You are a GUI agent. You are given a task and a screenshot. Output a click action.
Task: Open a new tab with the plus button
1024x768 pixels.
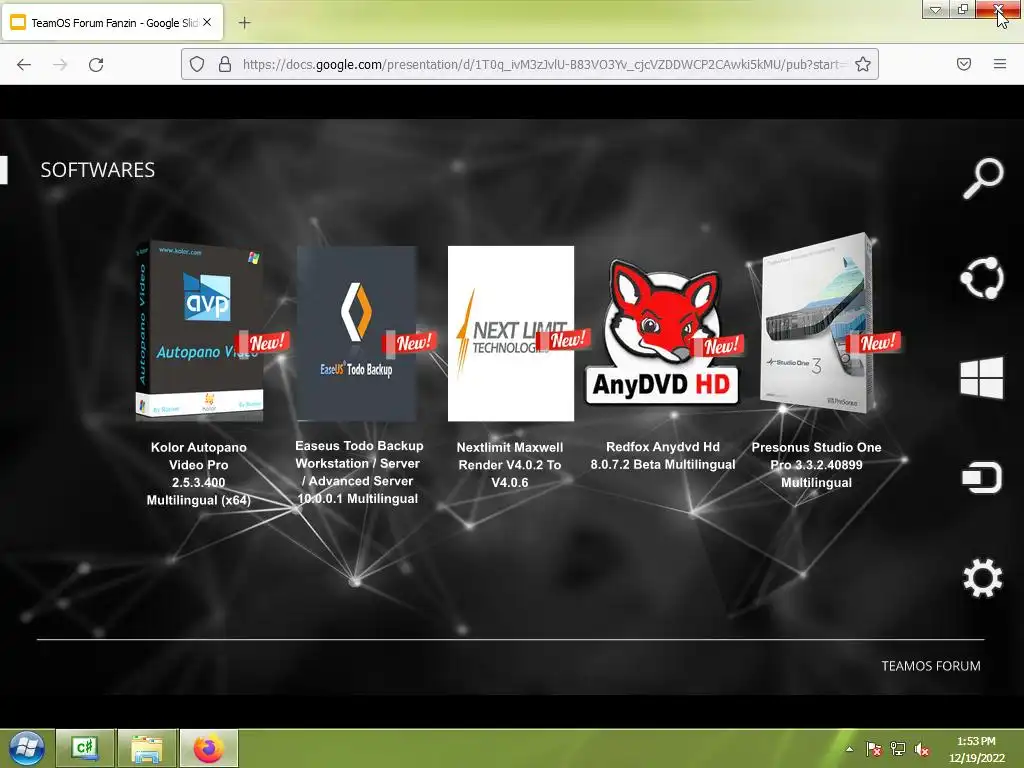(244, 23)
